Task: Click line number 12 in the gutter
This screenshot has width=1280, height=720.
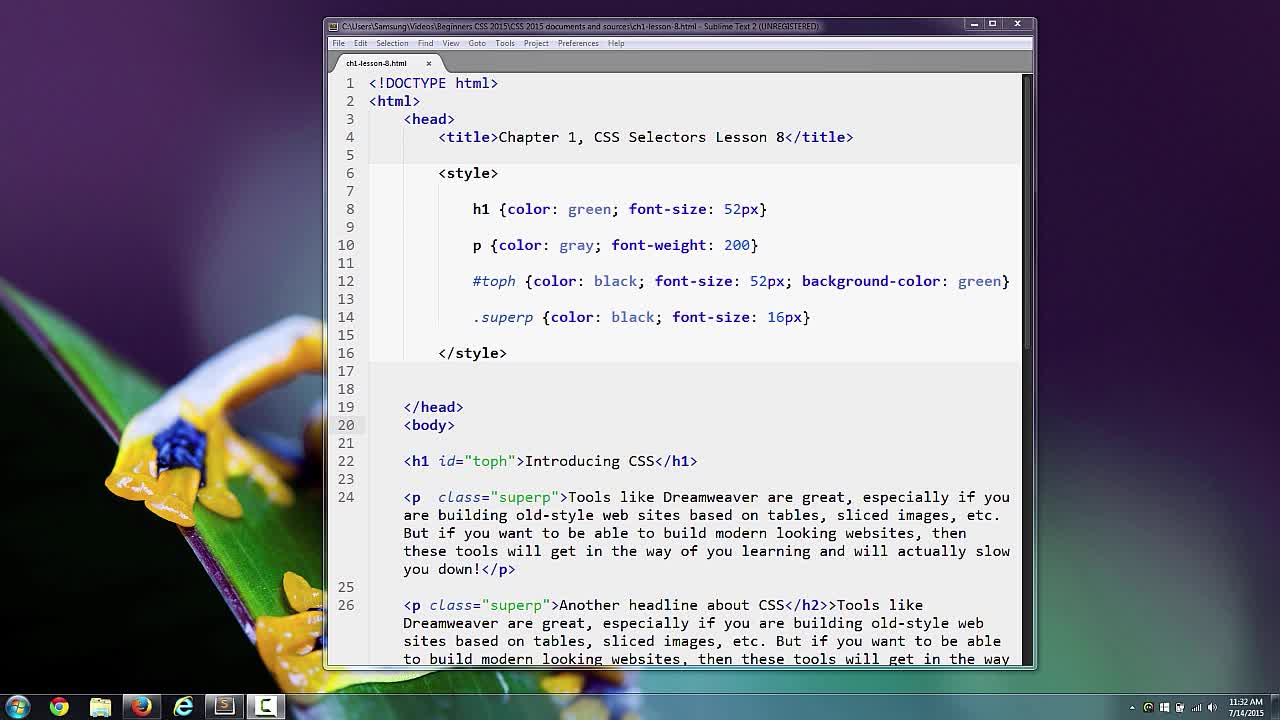Action: (x=346, y=281)
